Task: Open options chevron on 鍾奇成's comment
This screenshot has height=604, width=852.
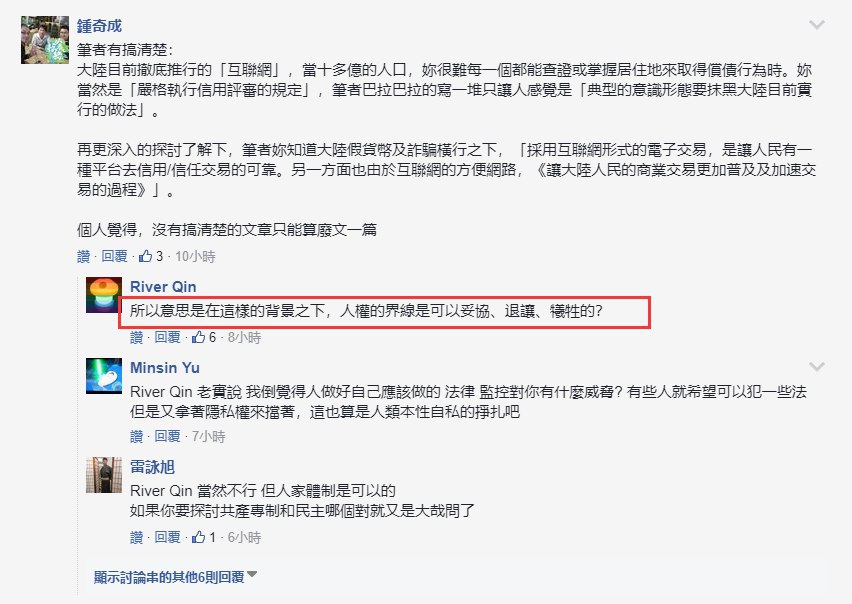Action: (817, 24)
